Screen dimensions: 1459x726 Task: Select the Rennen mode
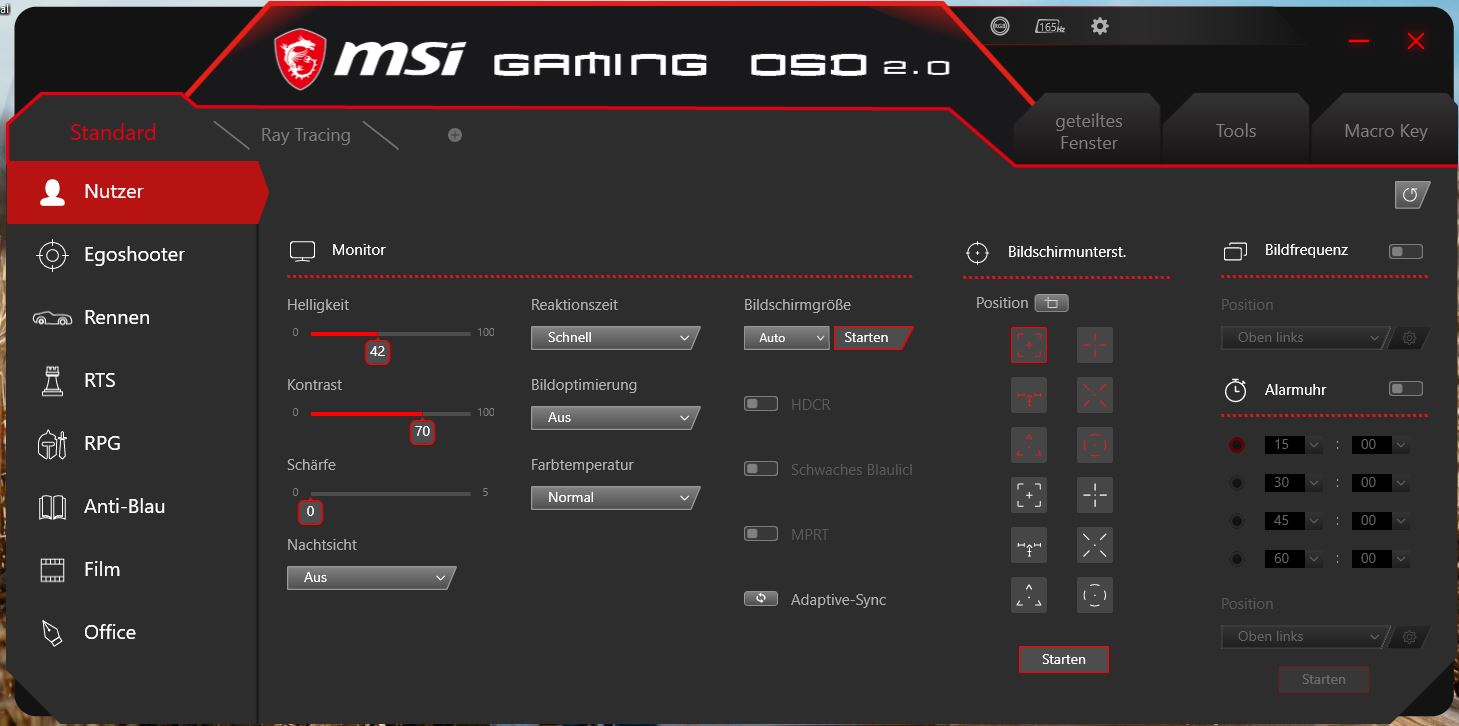[132, 318]
